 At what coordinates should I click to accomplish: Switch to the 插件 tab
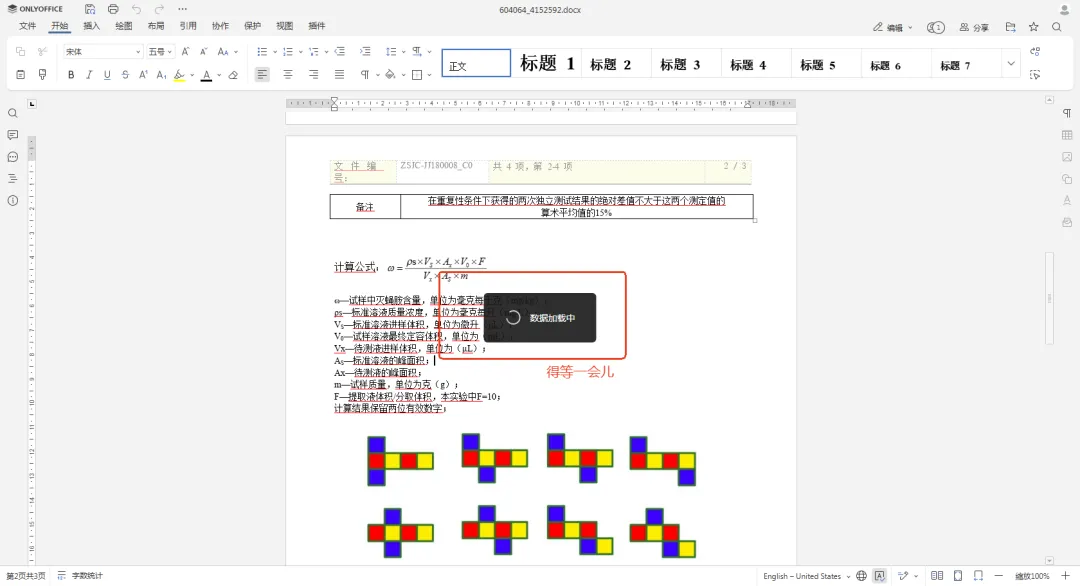click(317, 26)
